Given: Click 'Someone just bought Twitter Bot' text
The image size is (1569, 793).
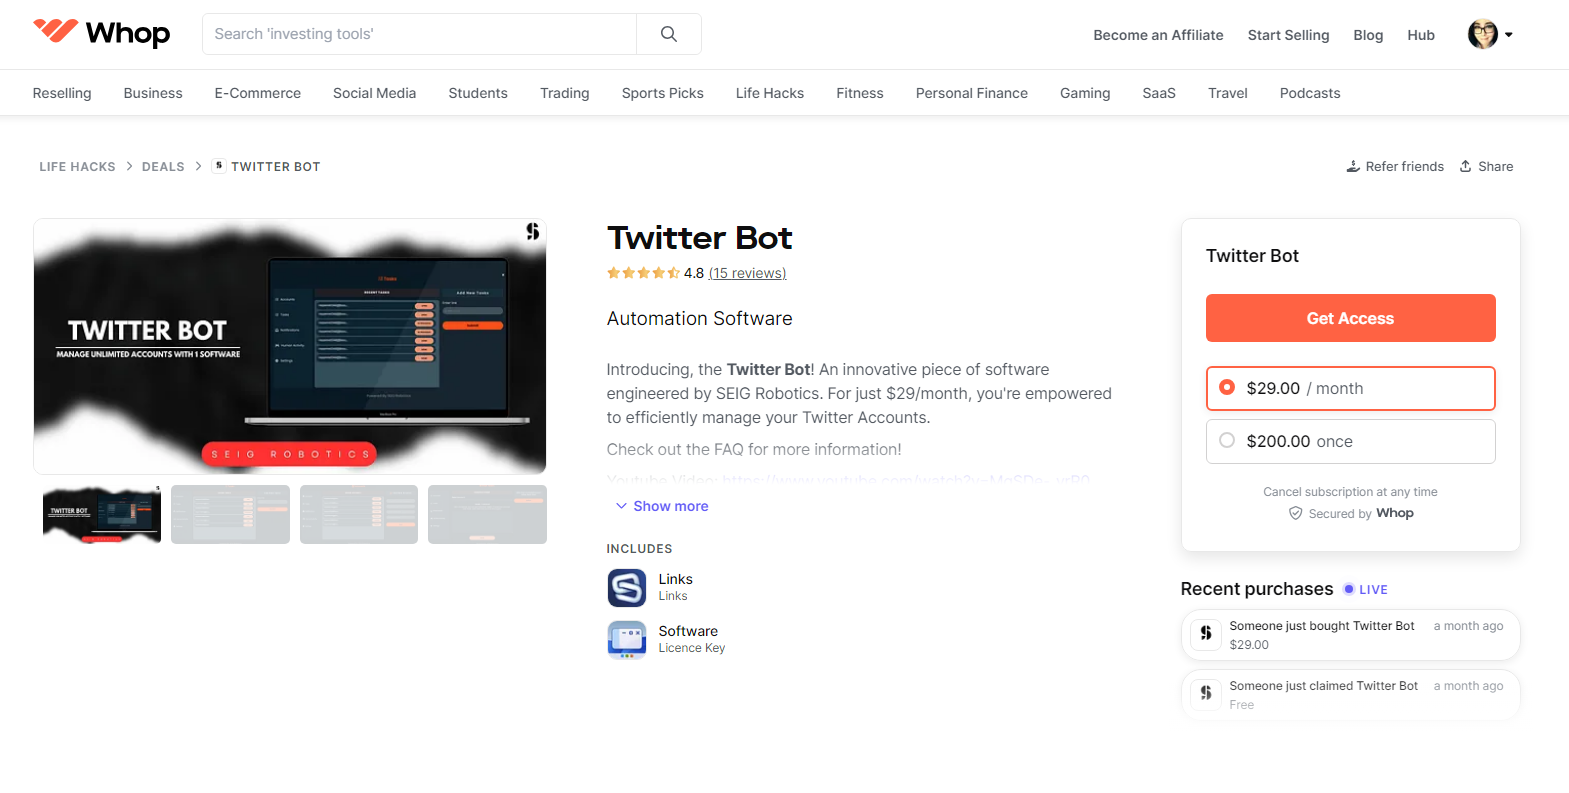Looking at the screenshot, I should pyautogui.click(x=1322, y=626).
